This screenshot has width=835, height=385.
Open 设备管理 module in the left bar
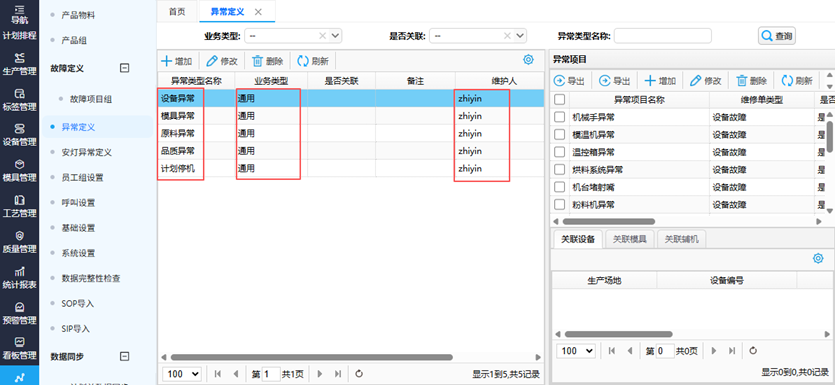(x=20, y=135)
